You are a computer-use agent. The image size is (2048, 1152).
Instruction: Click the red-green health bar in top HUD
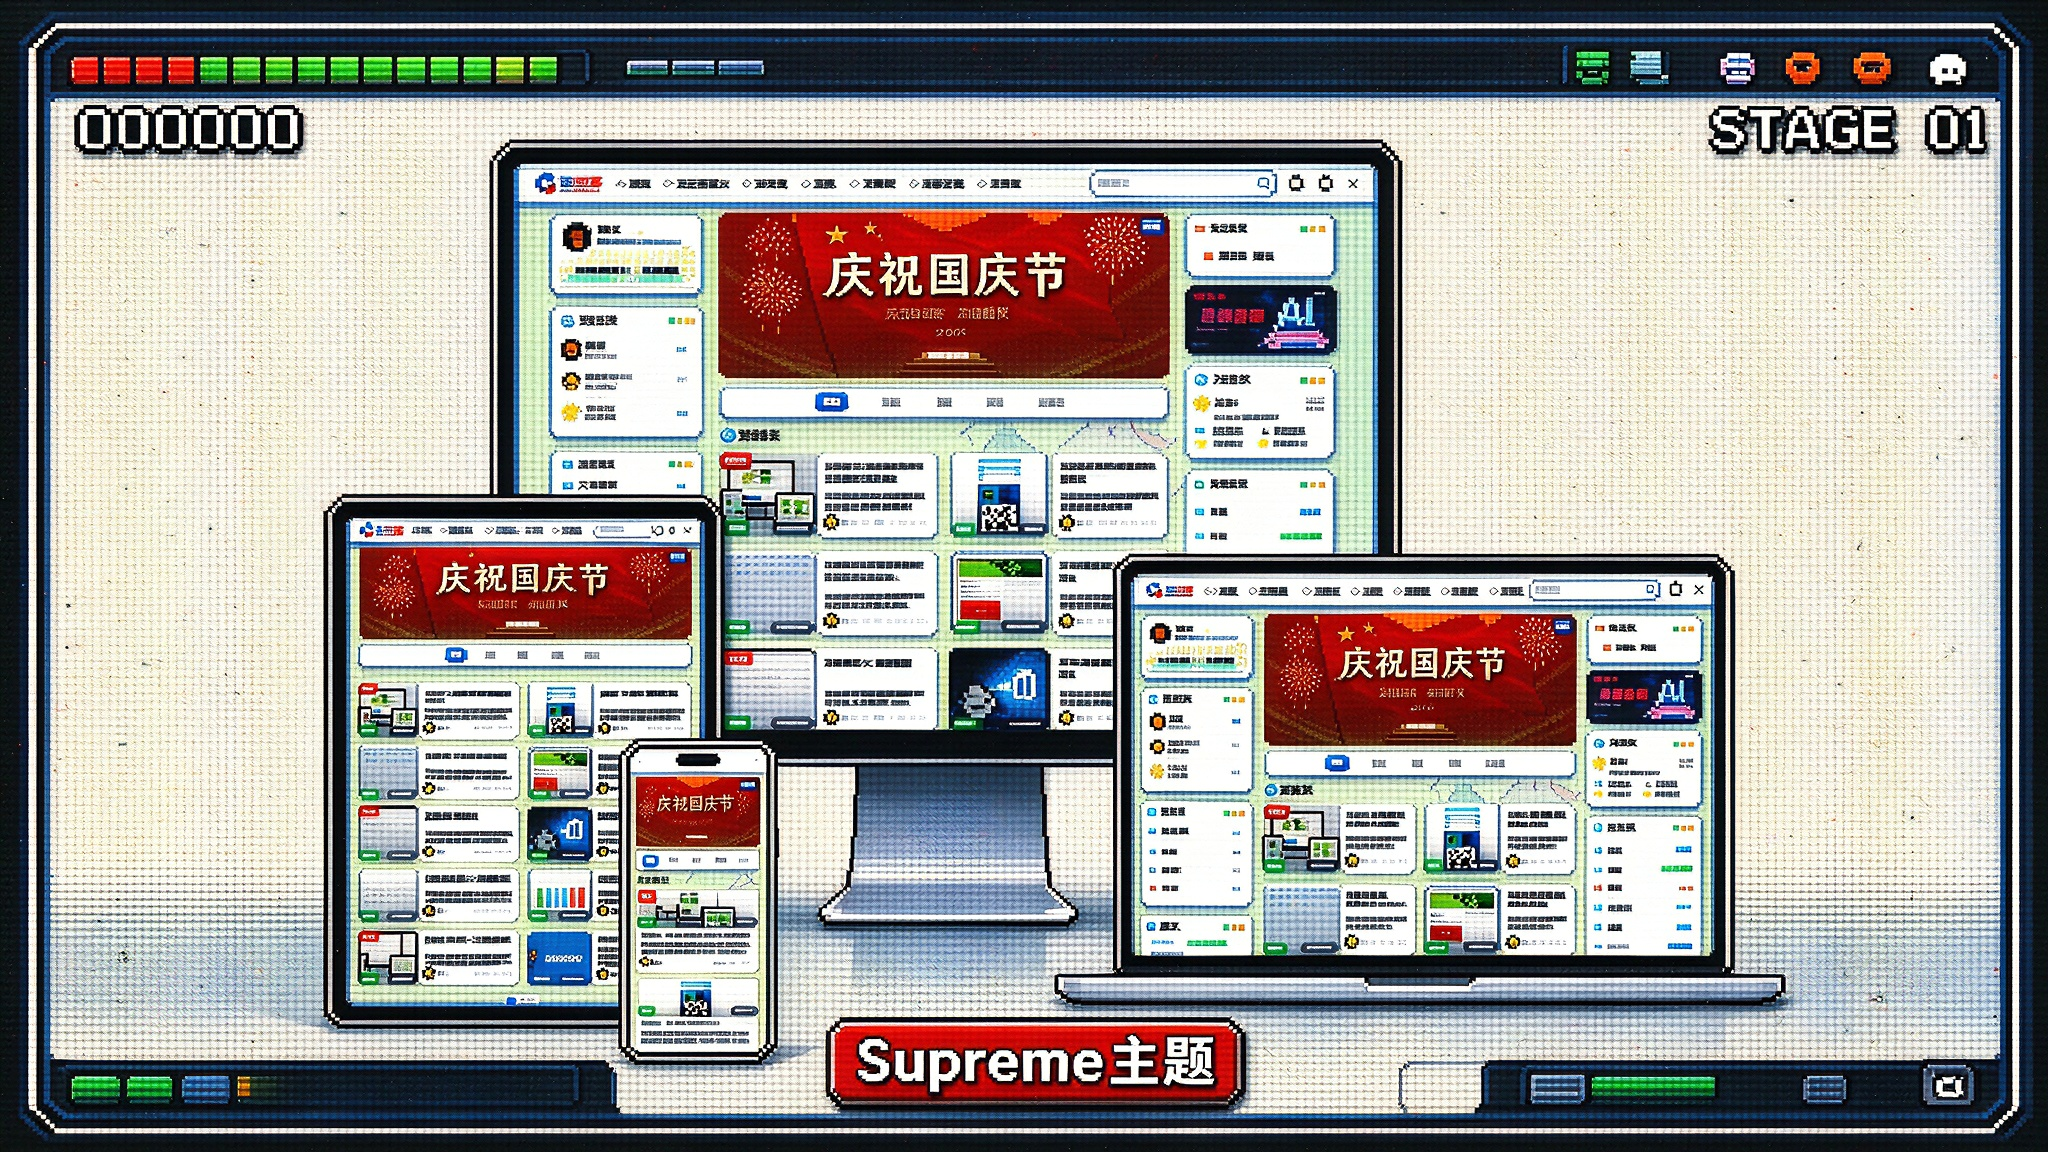coord(315,69)
